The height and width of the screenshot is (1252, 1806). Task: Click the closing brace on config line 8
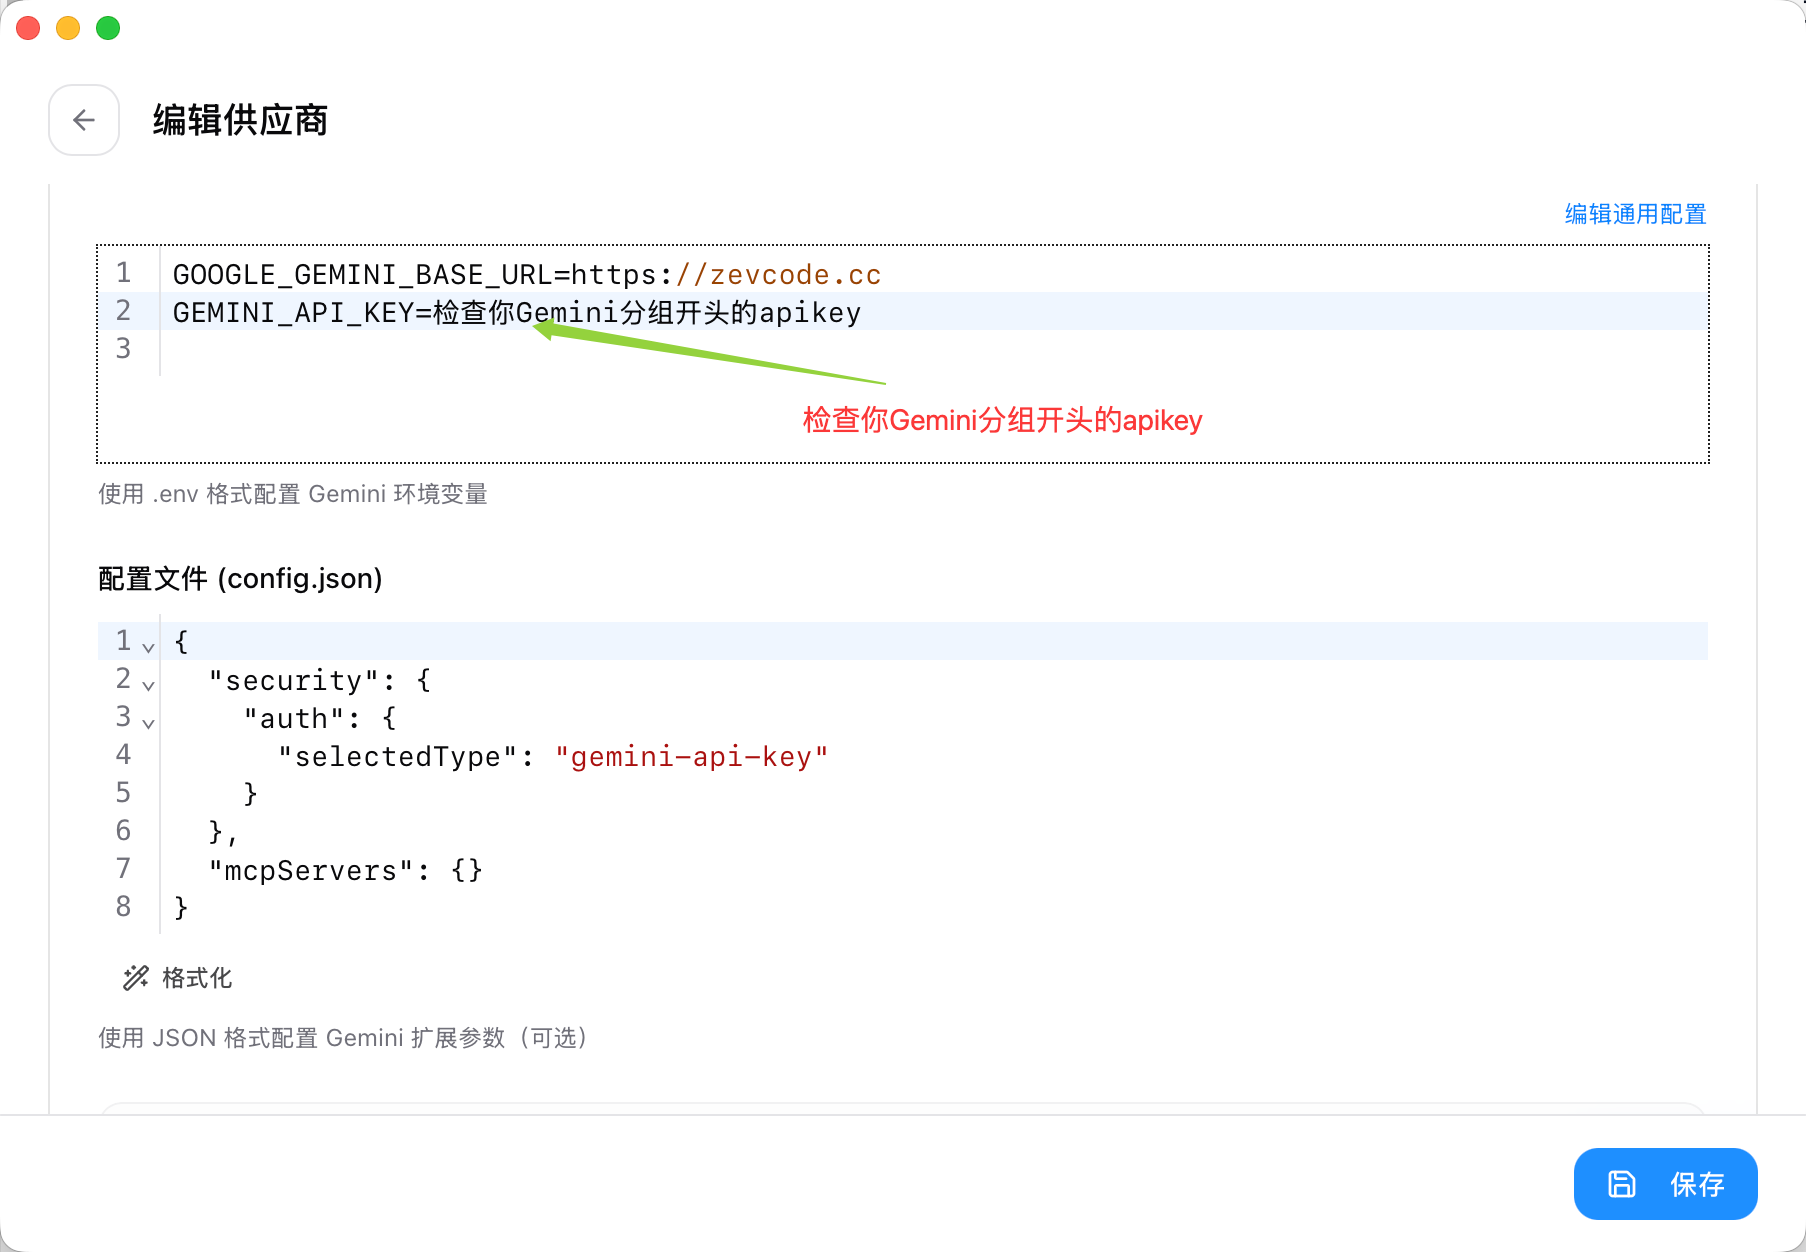pyautogui.click(x=181, y=908)
